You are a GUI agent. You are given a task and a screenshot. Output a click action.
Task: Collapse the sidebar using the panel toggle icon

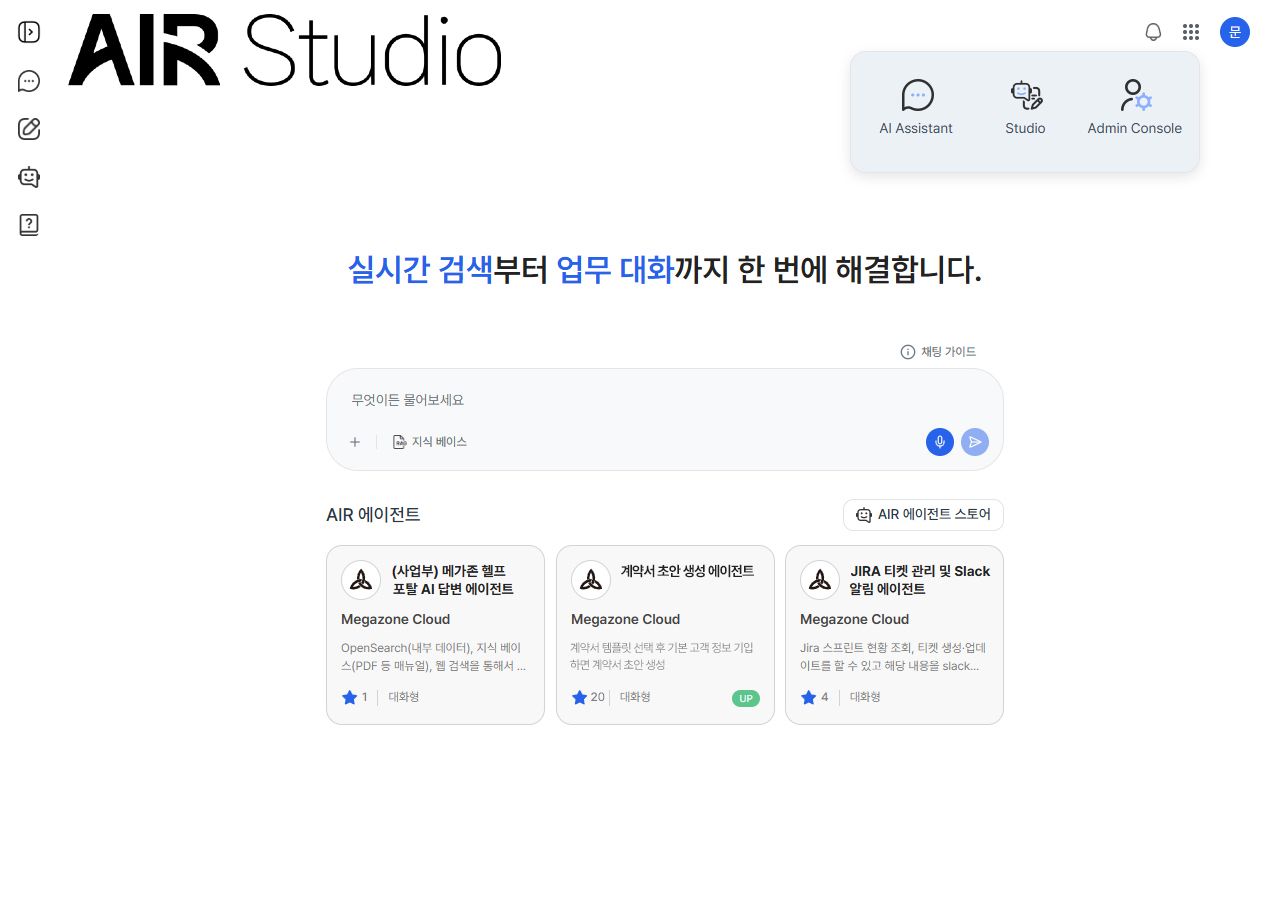click(28, 32)
